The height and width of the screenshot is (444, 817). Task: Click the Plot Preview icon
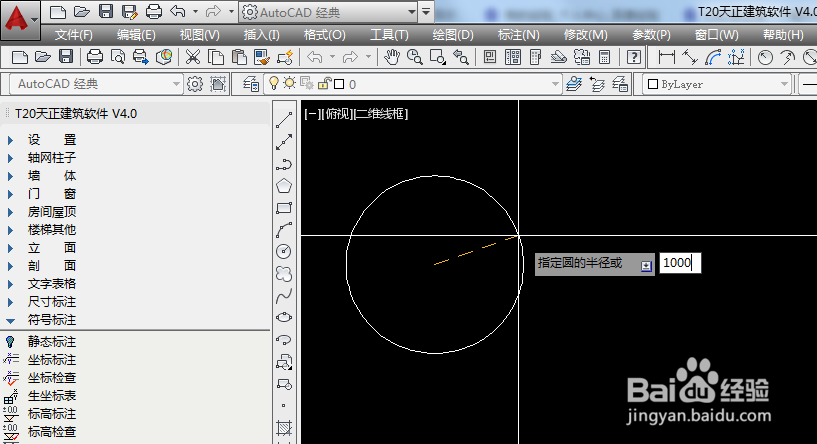118,57
